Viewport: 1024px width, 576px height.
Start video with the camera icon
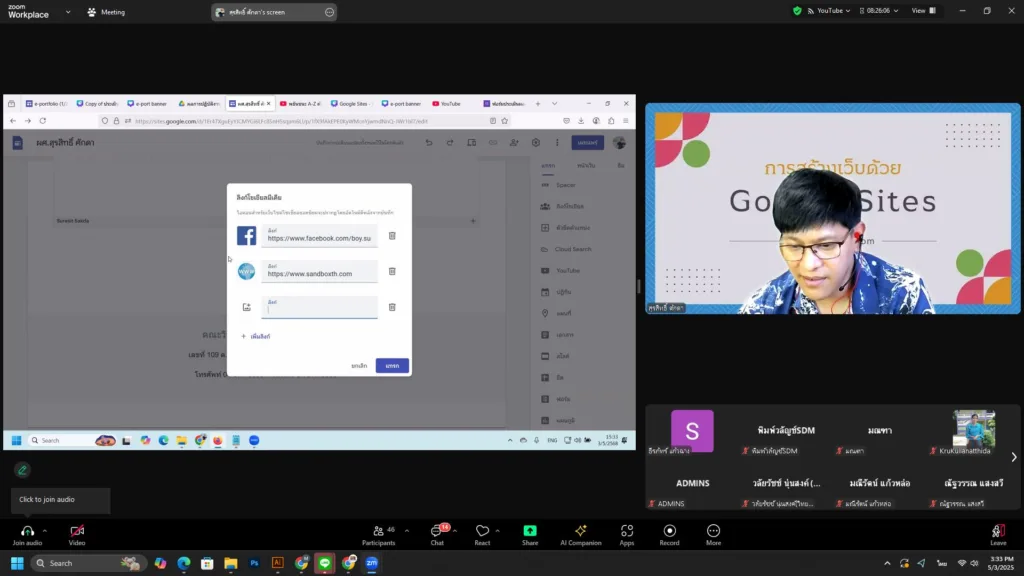point(77,531)
